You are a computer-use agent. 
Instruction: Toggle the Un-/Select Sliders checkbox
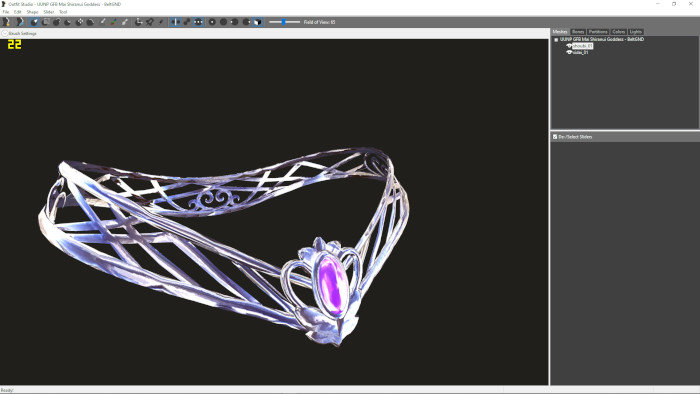[x=555, y=137]
